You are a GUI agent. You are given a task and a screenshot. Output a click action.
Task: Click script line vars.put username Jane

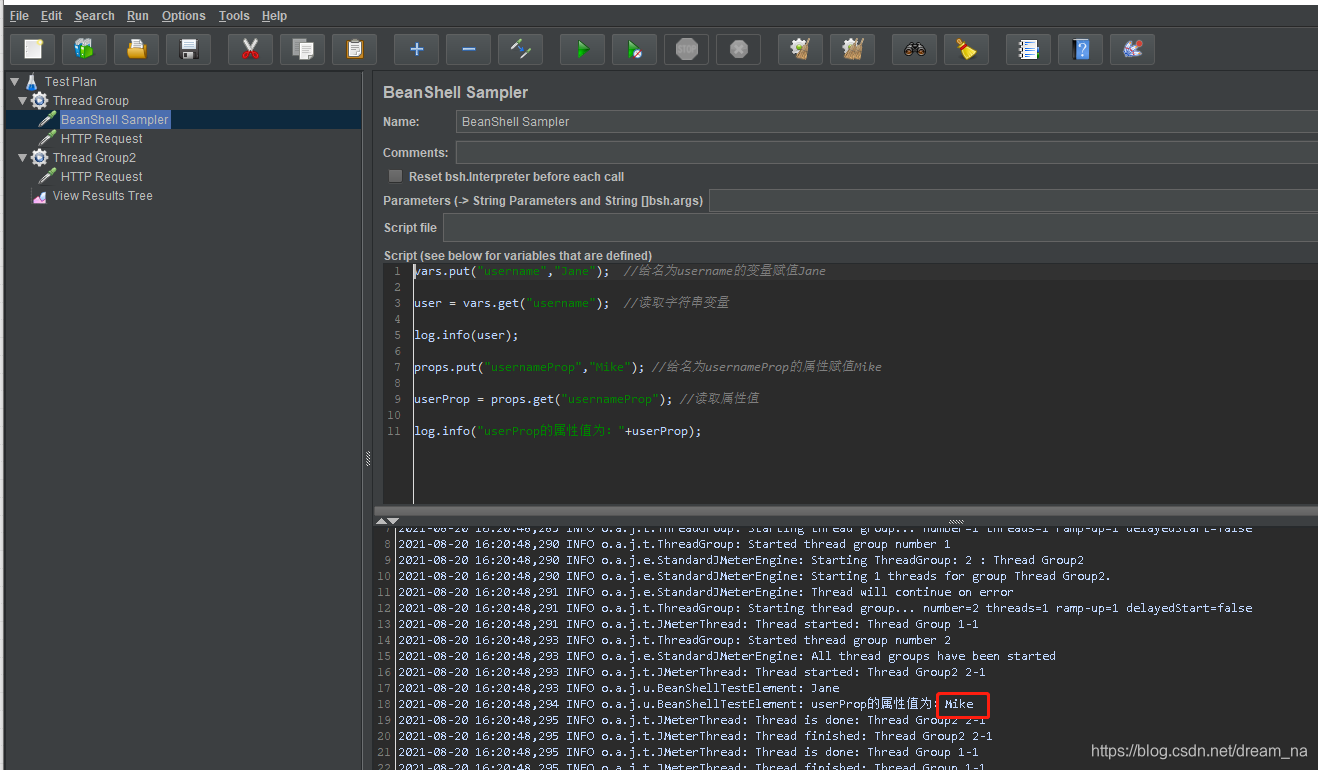[619, 271]
